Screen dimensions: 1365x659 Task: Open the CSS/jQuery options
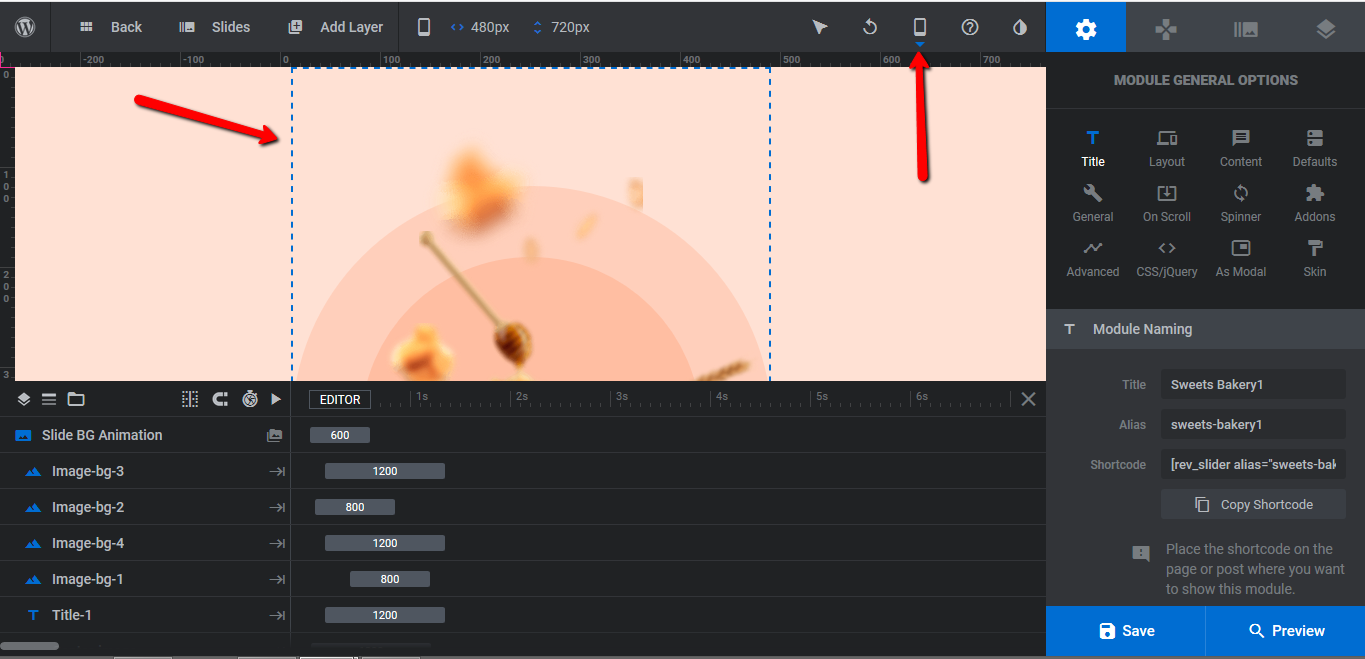[x=1167, y=258]
